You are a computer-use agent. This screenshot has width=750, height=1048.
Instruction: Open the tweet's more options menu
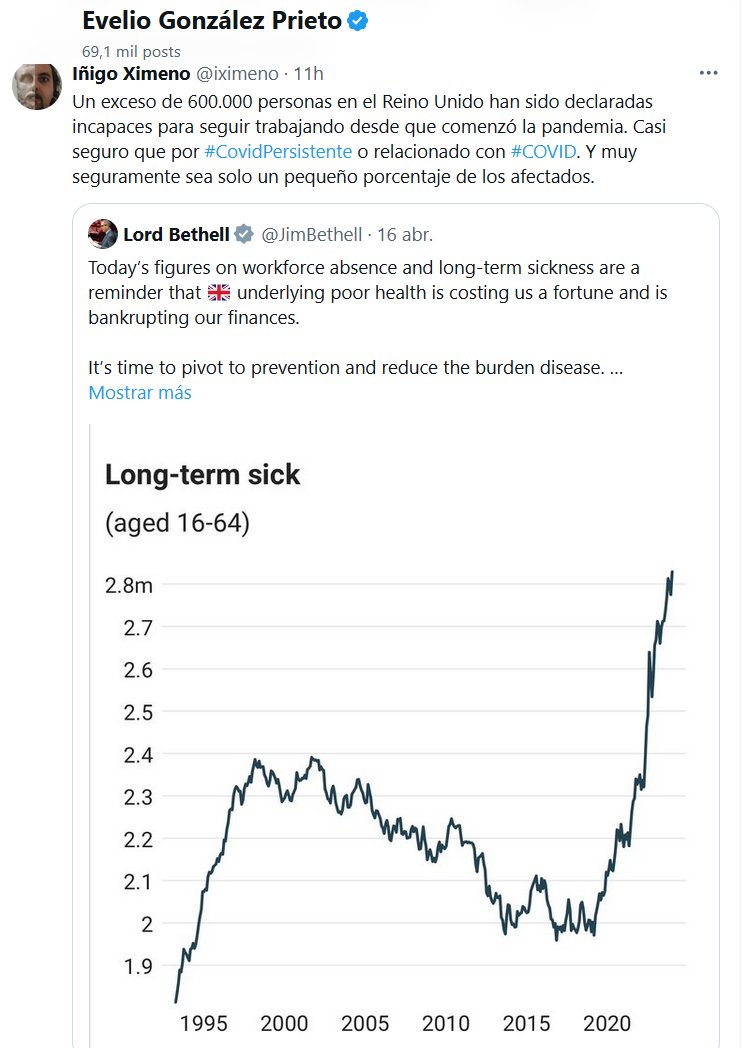click(708, 74)
